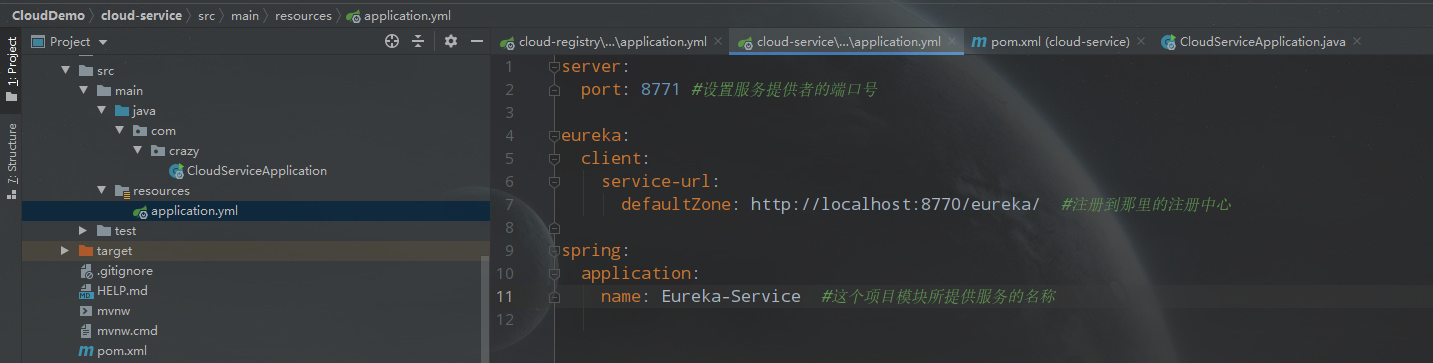Screen dimensions: 1433x363
Task: Switch to pom.xml (cloud-service) tab
Action: click(x=1050, y=42)
